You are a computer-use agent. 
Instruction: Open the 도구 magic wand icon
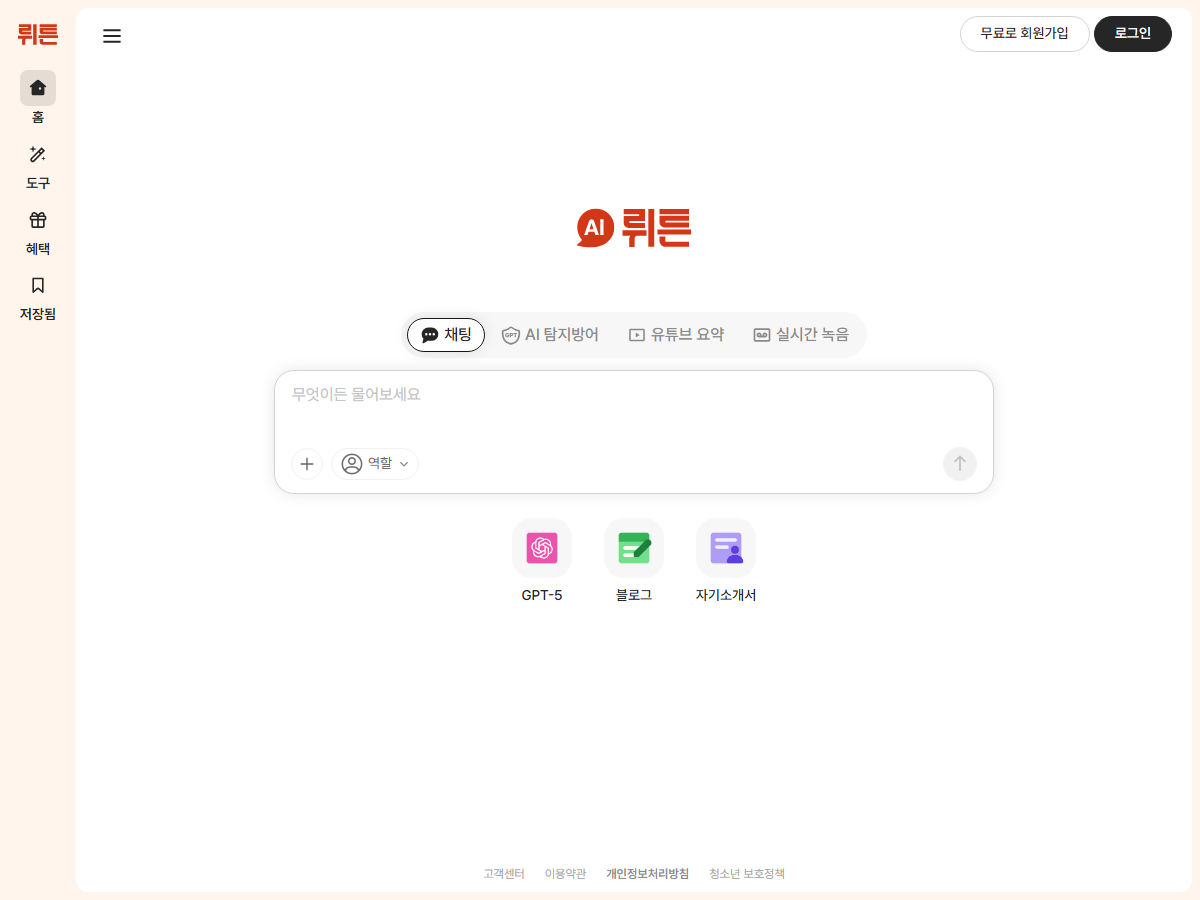pos(38,154)
